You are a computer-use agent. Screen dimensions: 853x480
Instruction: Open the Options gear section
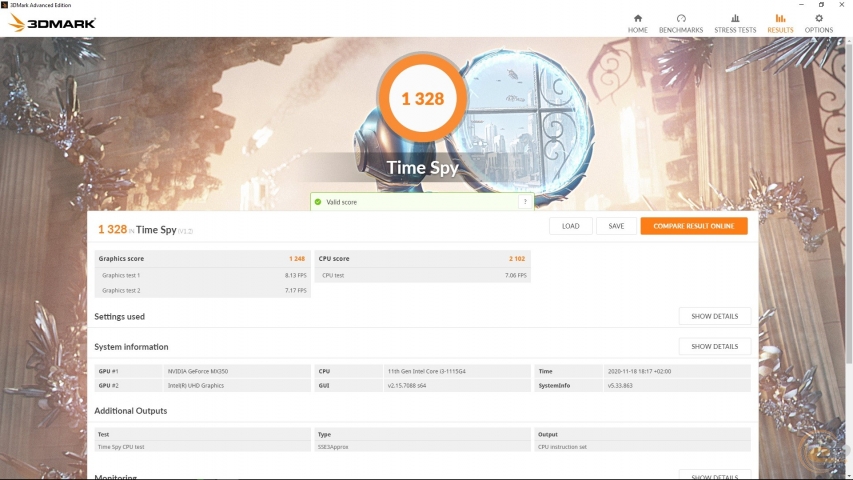[x=819, y=24]
